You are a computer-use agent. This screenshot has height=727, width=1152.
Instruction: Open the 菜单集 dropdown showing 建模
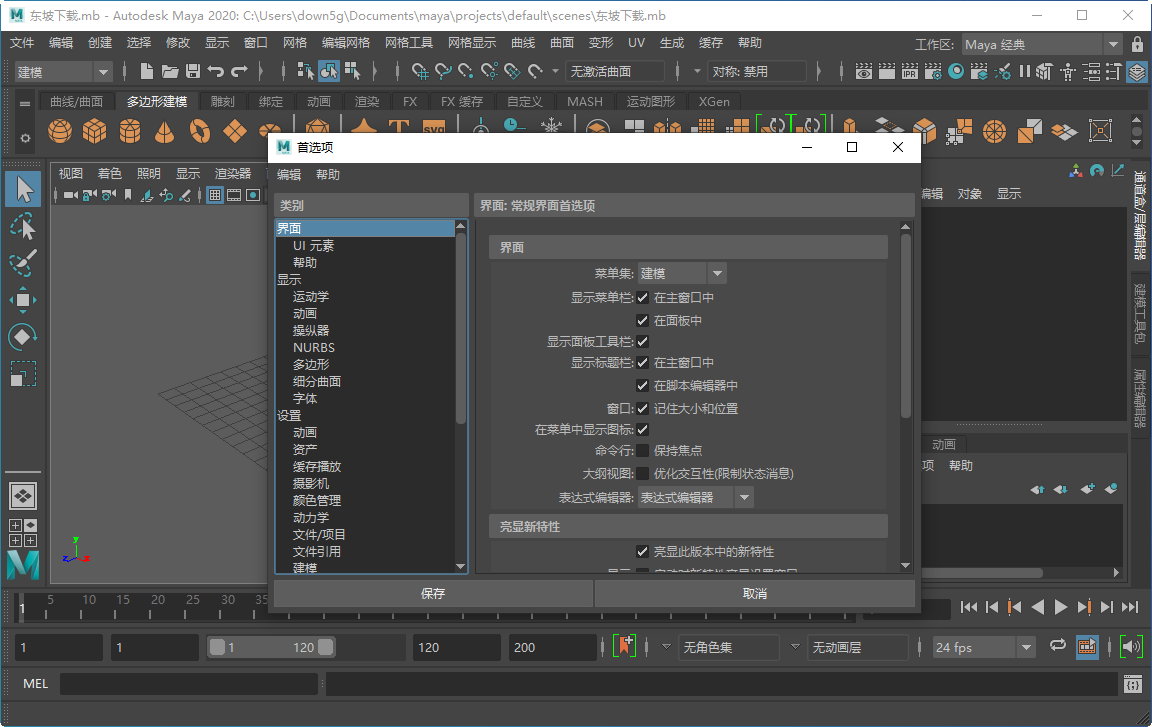click(x=717, y=272)
